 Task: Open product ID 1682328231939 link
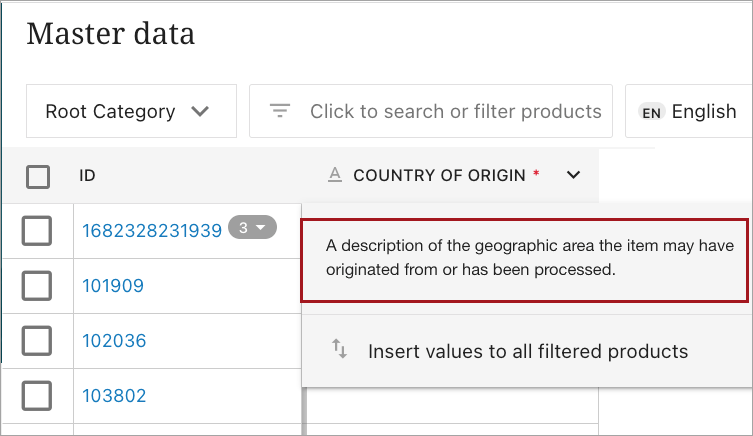[152, 231]
